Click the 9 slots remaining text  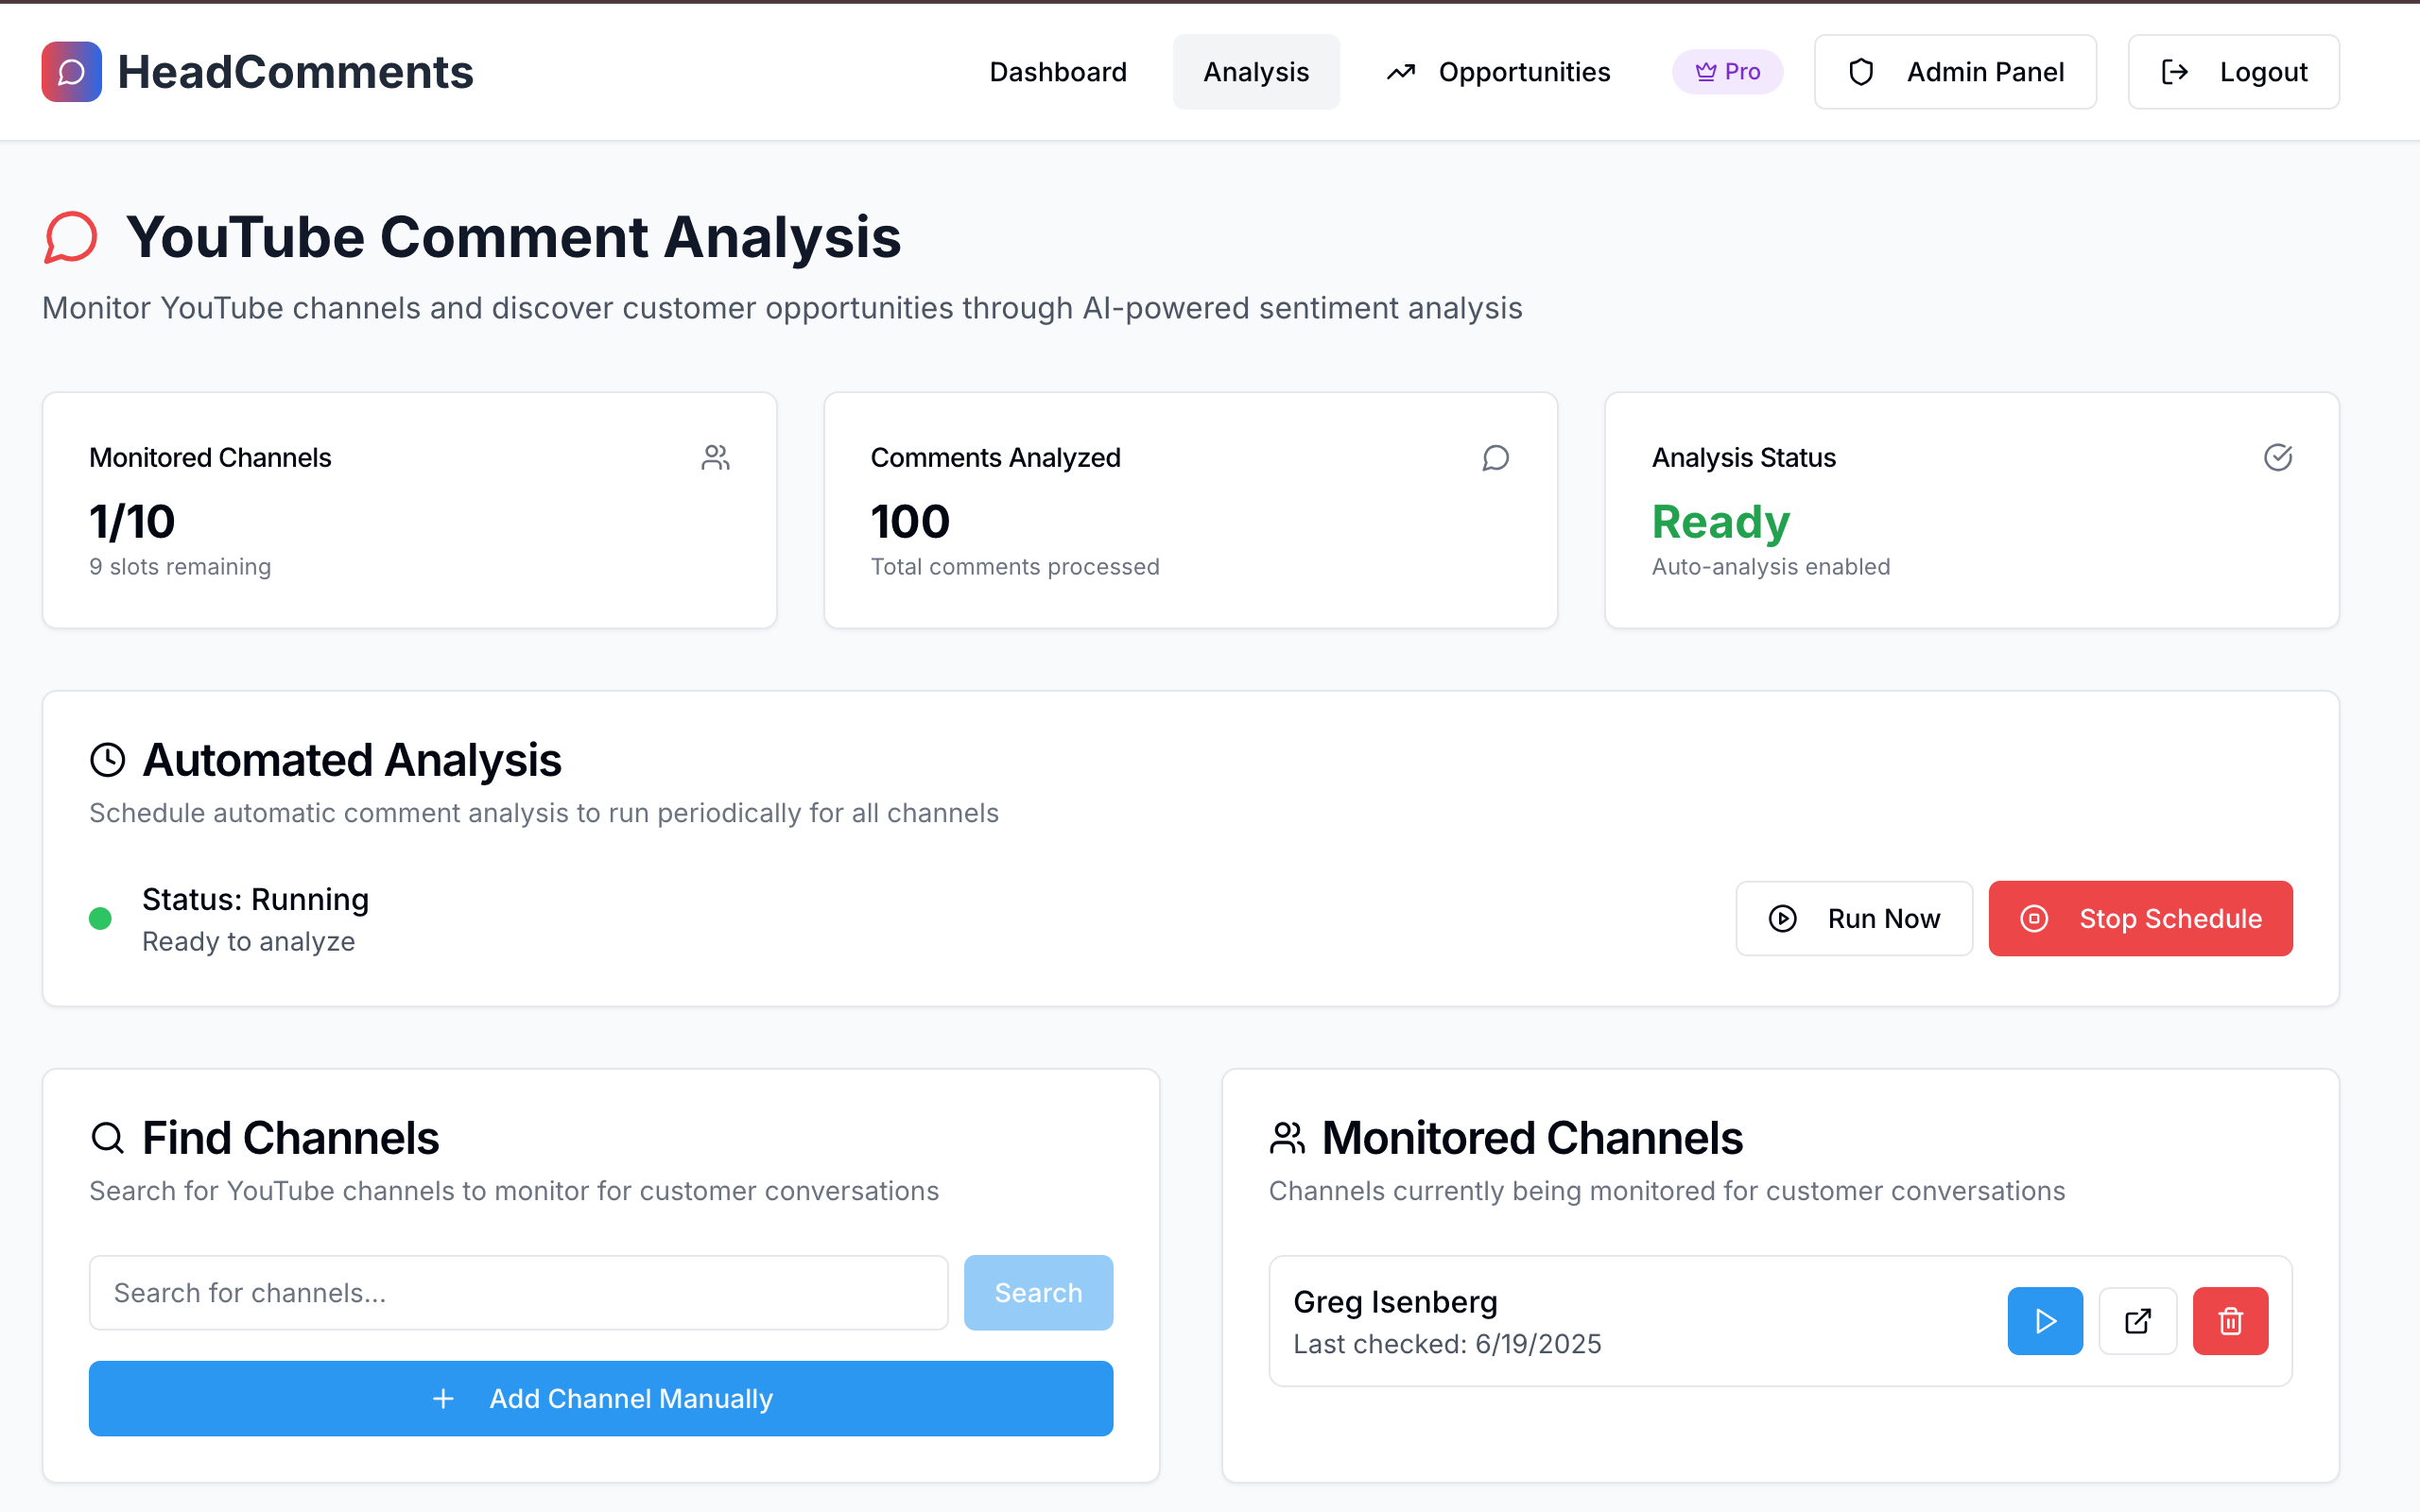[180, 567]
